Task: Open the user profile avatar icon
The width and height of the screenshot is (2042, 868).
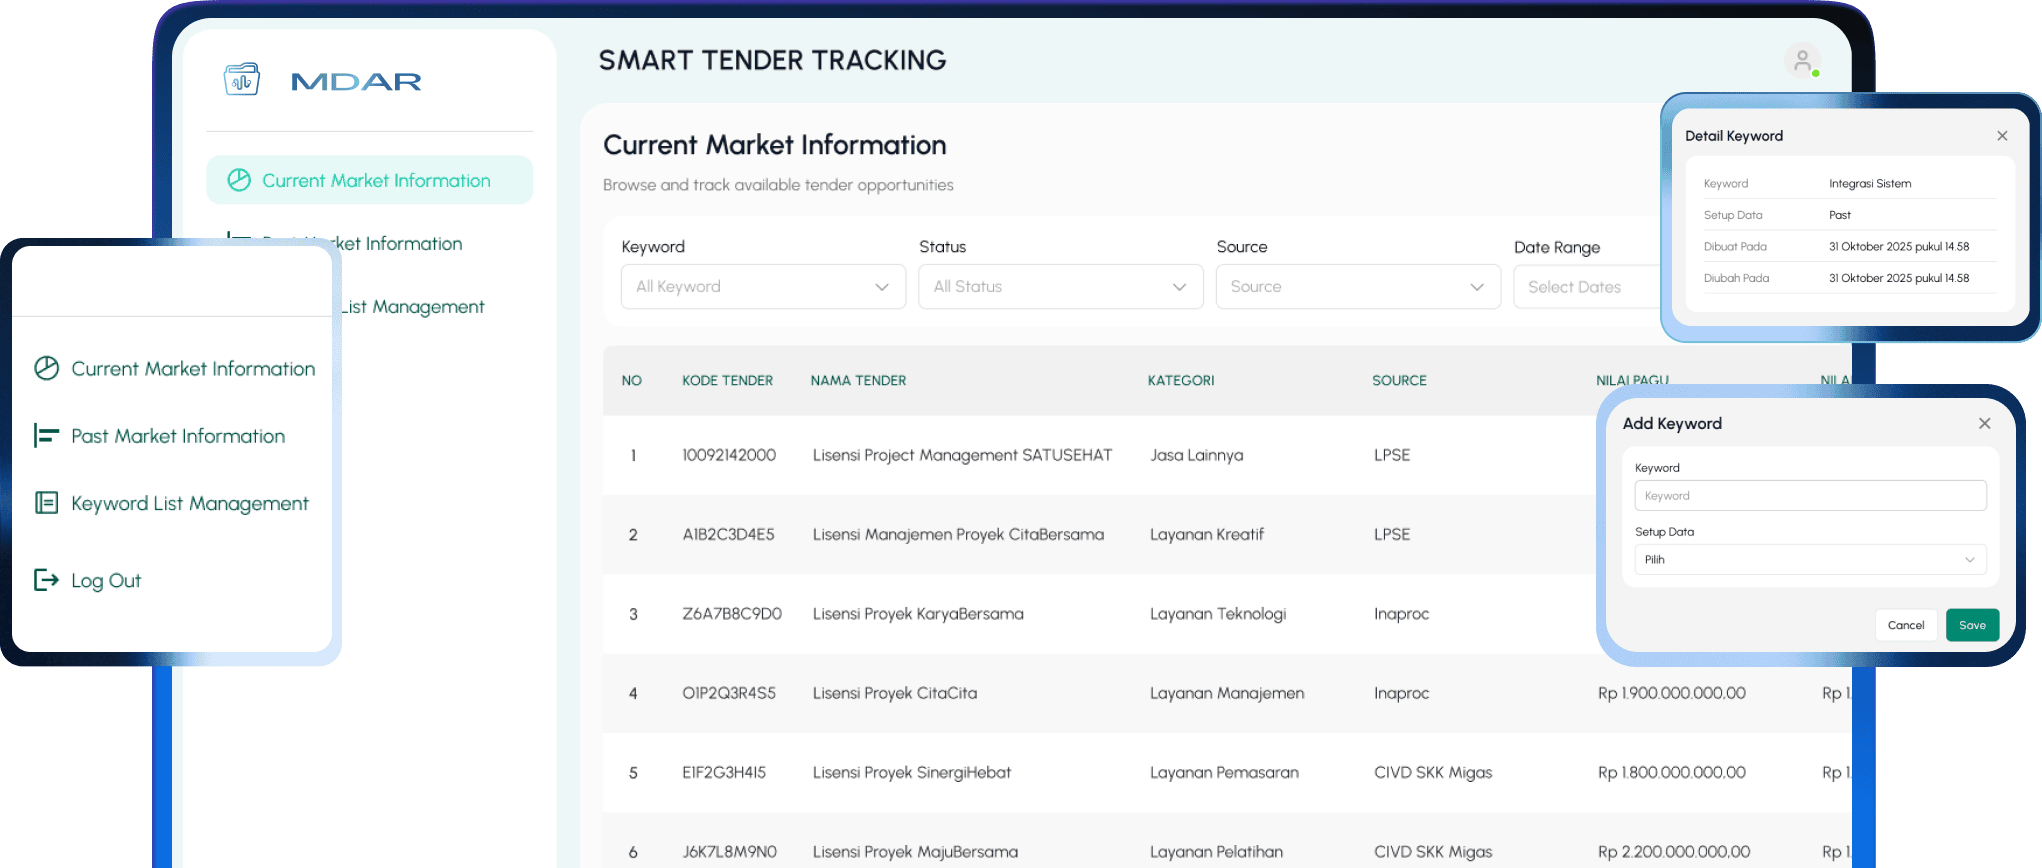Action: coord(1802,61)
